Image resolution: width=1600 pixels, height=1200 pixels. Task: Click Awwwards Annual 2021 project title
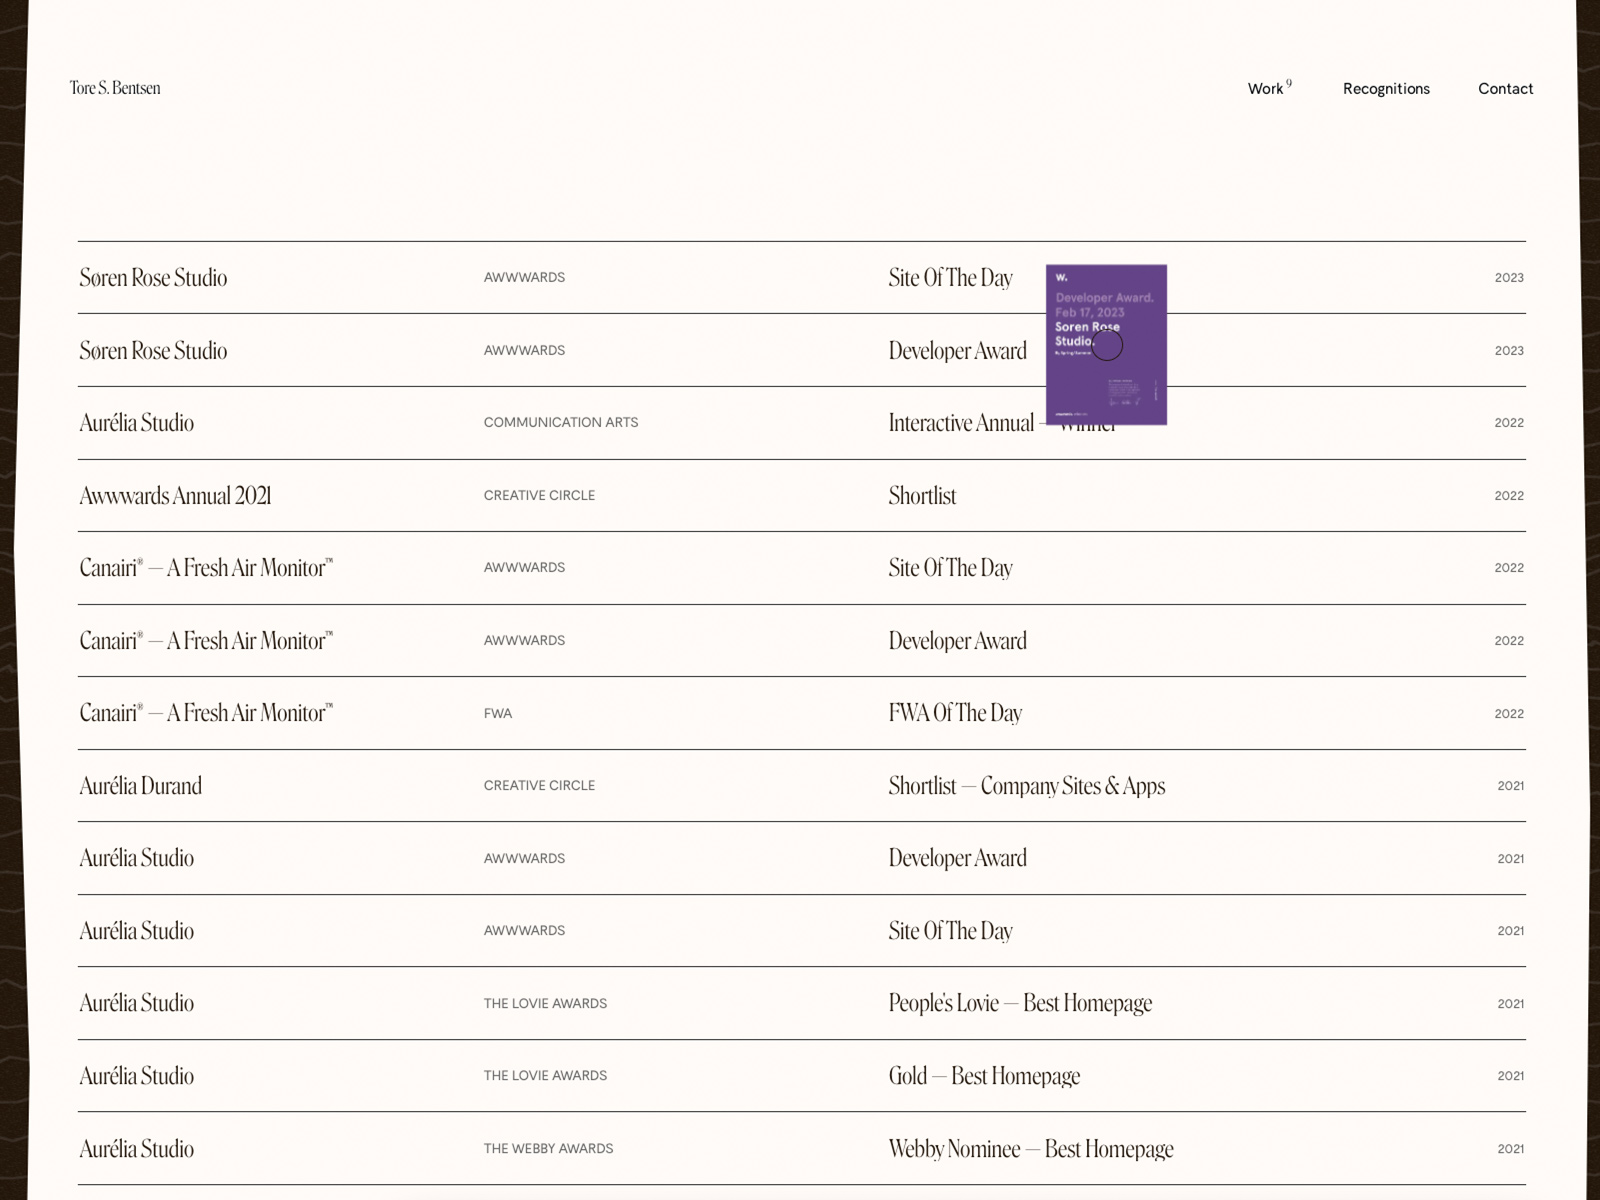tap(176, 496)
